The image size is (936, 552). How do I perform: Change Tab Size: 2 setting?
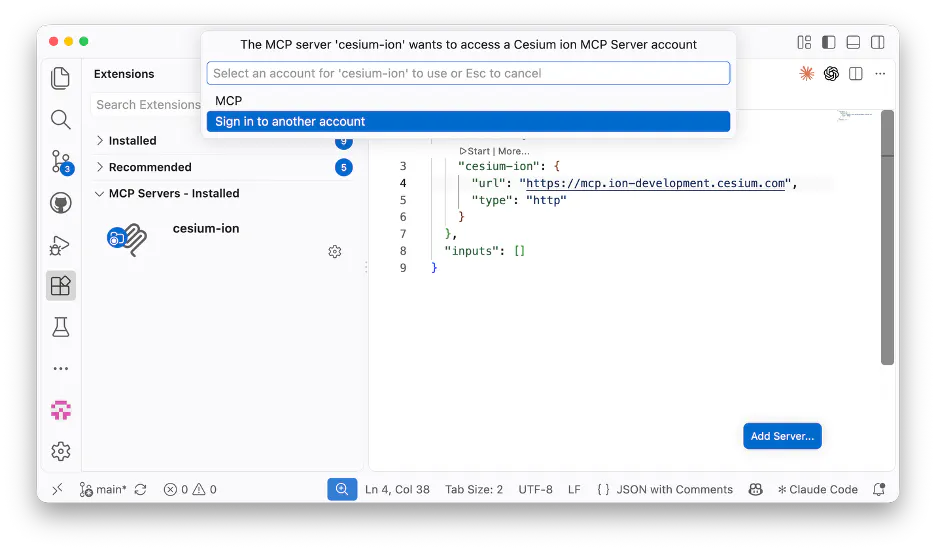[x=474, y=489]
